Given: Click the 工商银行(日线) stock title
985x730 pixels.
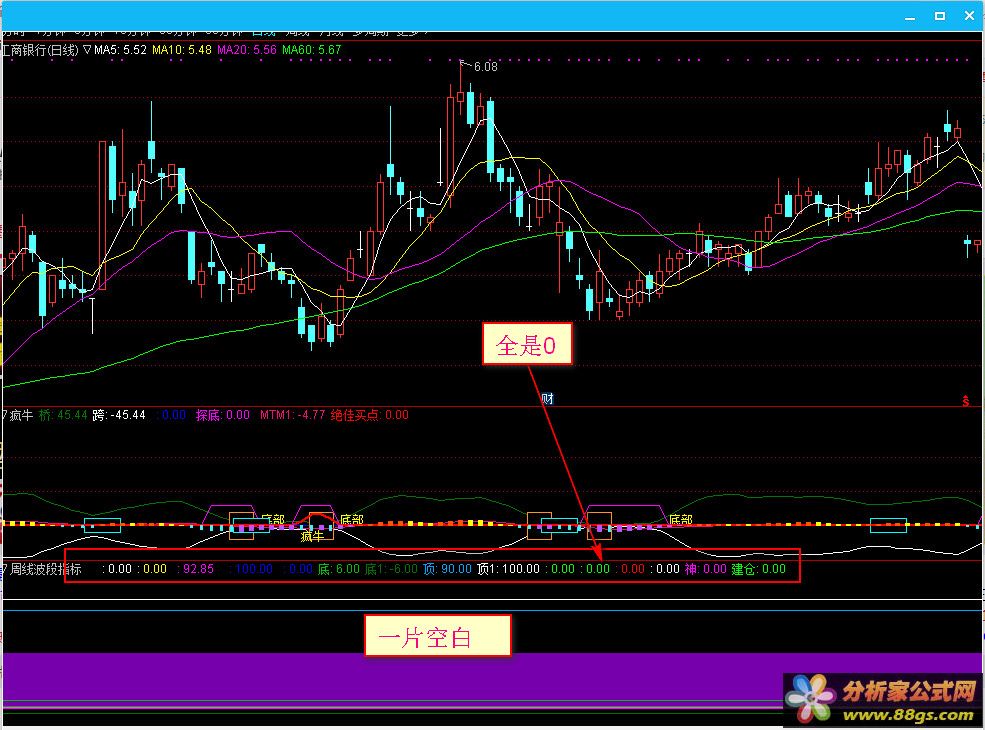Looking at the screenshot, I should 40,50.
